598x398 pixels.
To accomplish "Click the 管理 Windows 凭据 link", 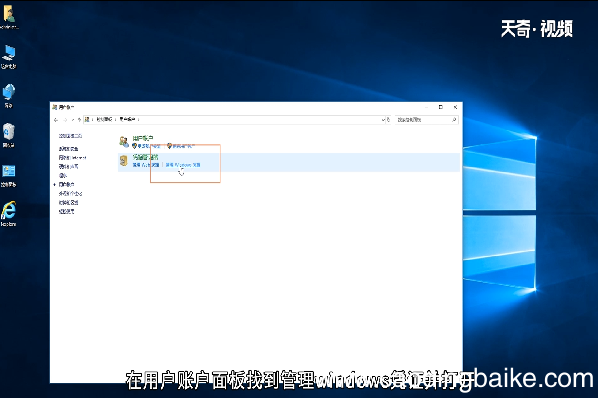I will point(183,165).
